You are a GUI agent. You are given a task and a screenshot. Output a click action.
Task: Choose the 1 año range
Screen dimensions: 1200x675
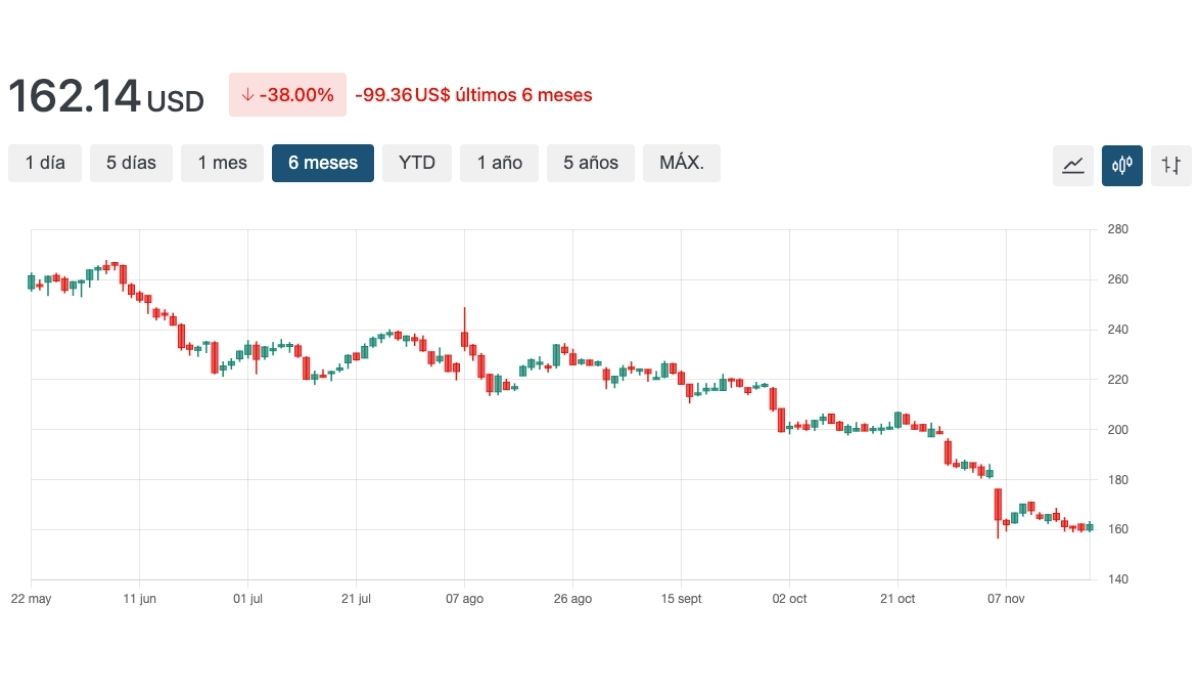point(499,163)
